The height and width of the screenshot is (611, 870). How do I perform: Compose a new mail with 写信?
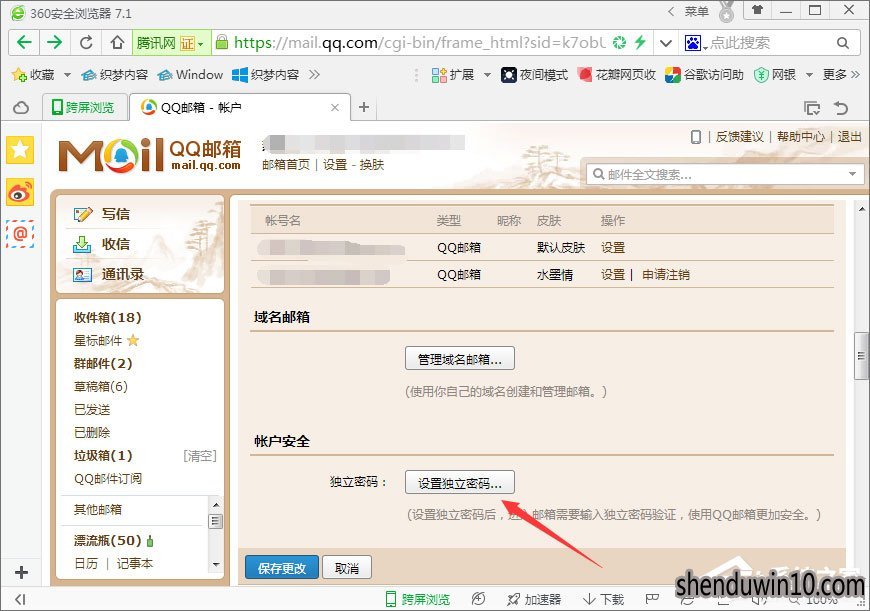115,214
